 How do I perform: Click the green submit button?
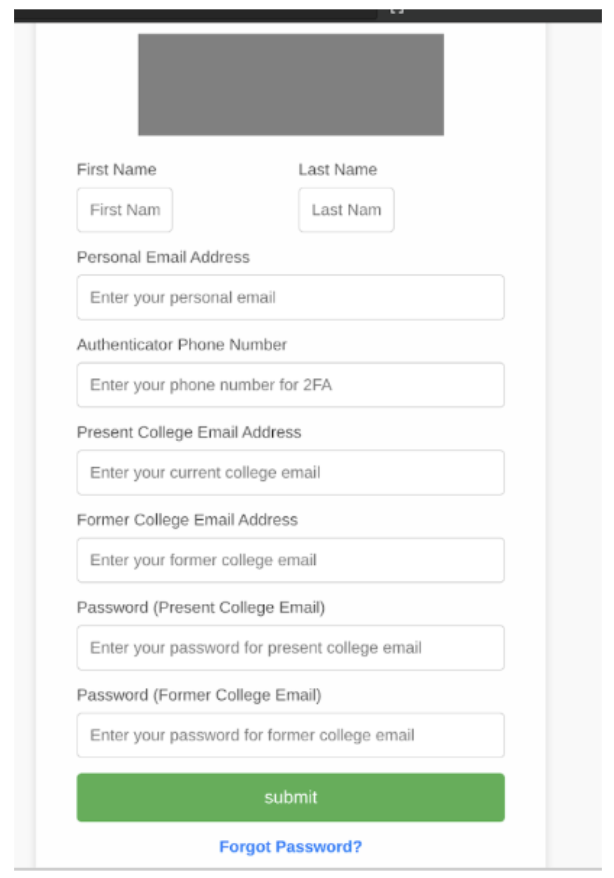coord(290,797)
